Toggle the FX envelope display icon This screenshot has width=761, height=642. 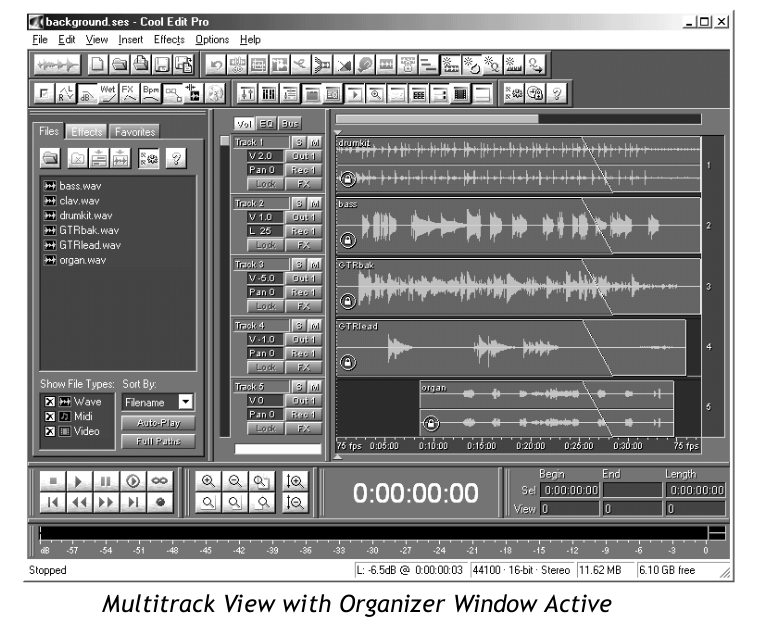[129, 93]
